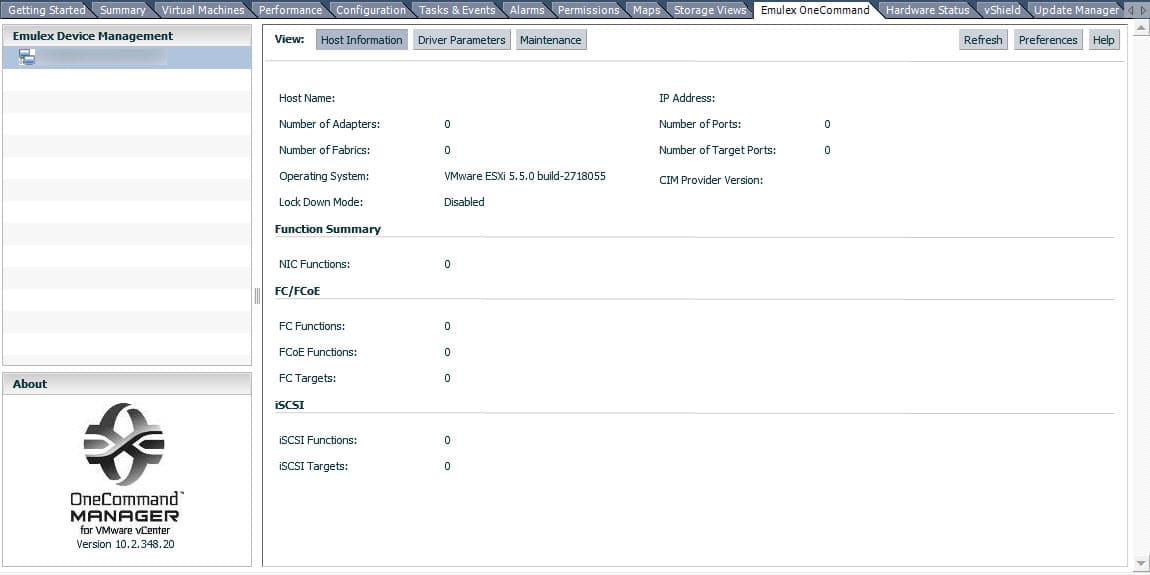Open Preferences
Viewport: 1150px width, 575px height.
[x=1047, y=40]
